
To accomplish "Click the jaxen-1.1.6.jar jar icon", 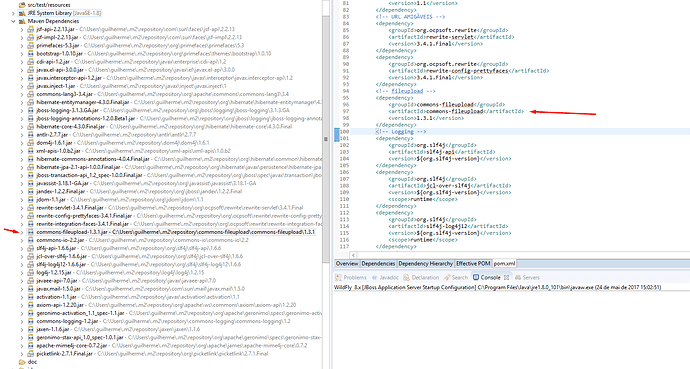I will (30, 329).
